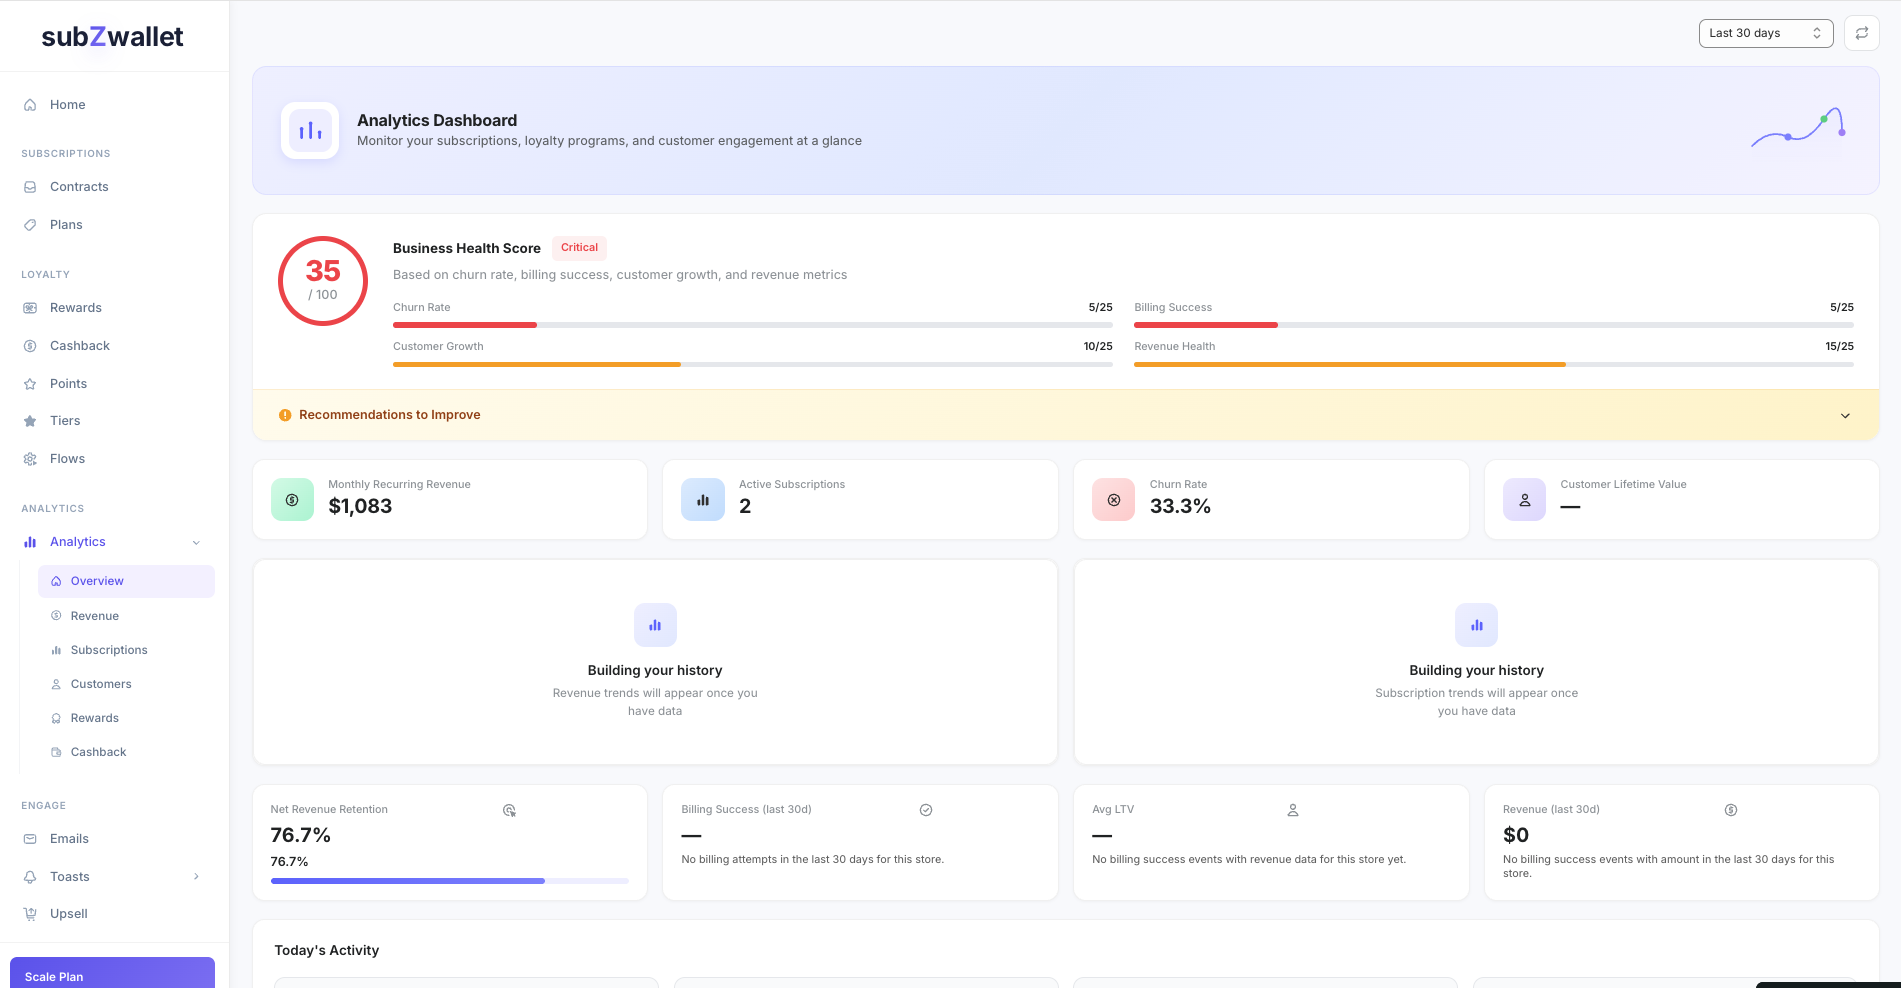The image size is (1901, 988).
Task: Click the Upsell cart icon
Action: pos(30,914)
